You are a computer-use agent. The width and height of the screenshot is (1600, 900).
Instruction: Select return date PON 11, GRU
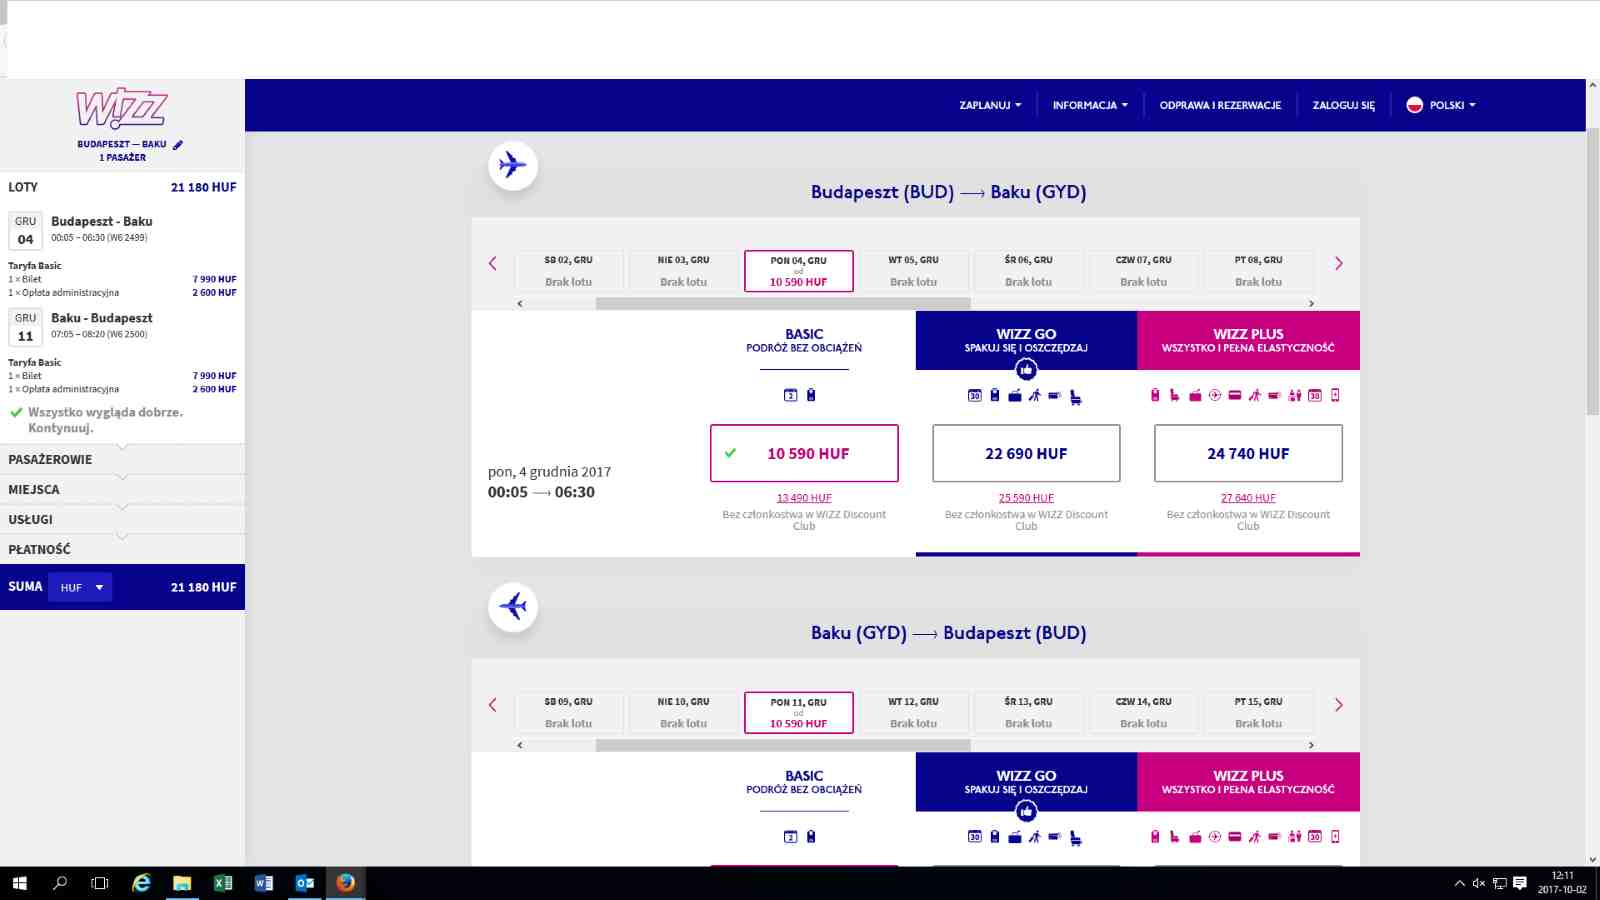click(799, 712)
